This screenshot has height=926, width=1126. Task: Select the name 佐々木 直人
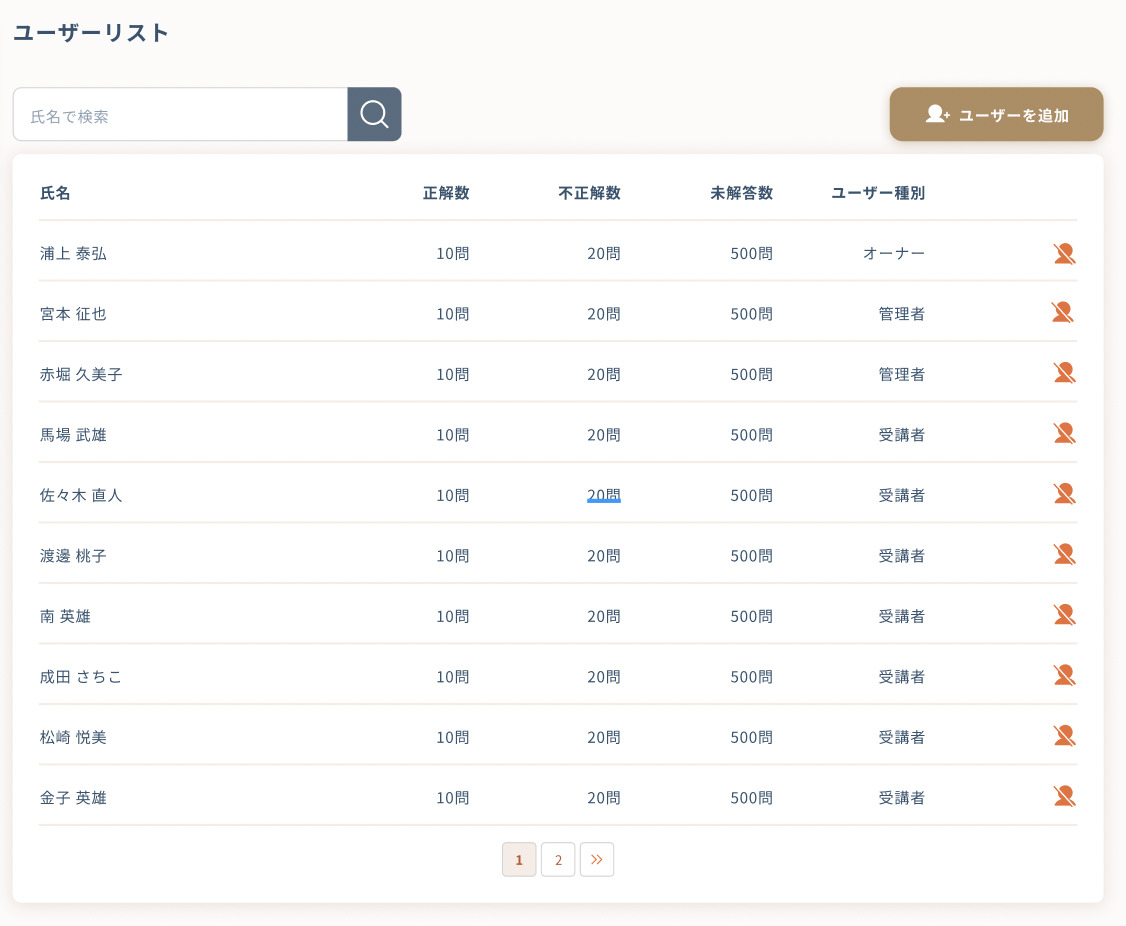pos(81,495)
